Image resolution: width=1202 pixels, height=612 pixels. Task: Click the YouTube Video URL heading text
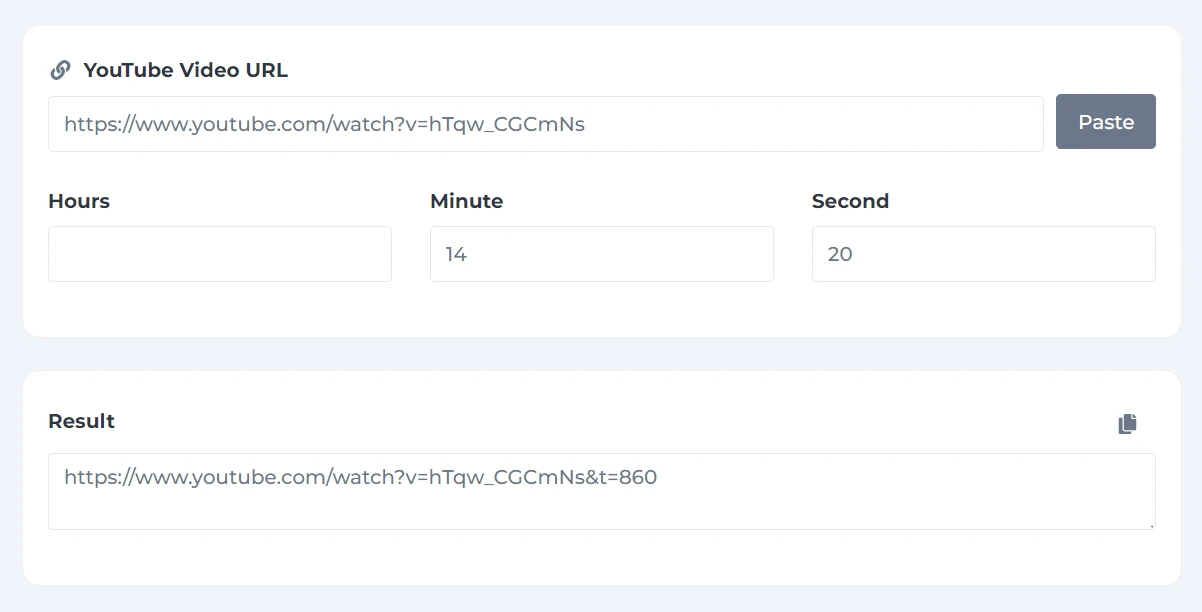(186, 70)
